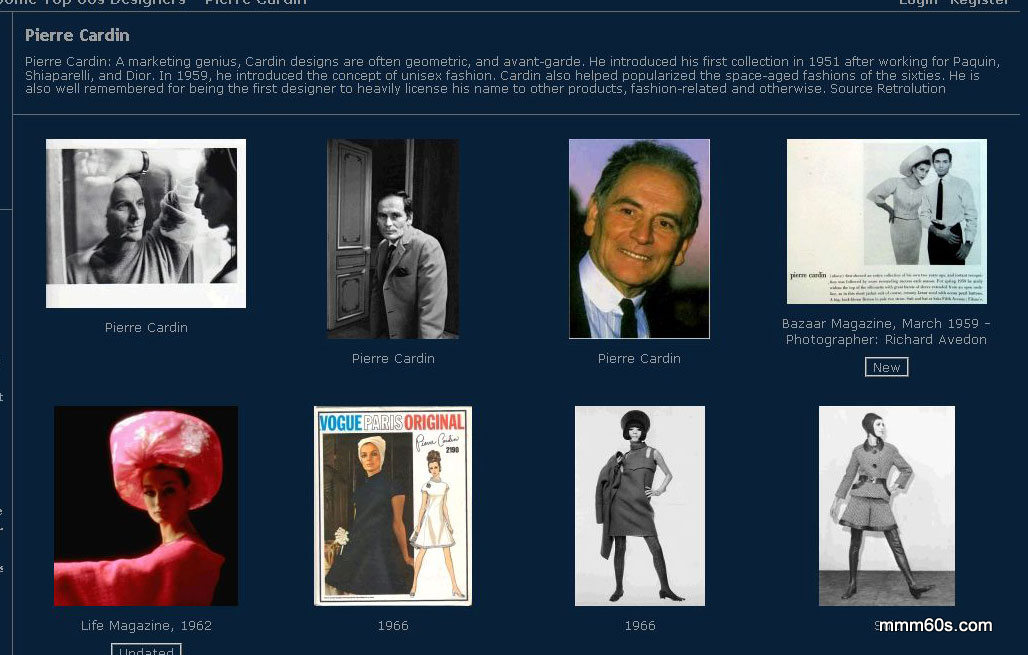The width and height of the screenshot is (1028, 655).
Task: Open the Vogue Paris Original pattern cover
Action: point(393,506)
